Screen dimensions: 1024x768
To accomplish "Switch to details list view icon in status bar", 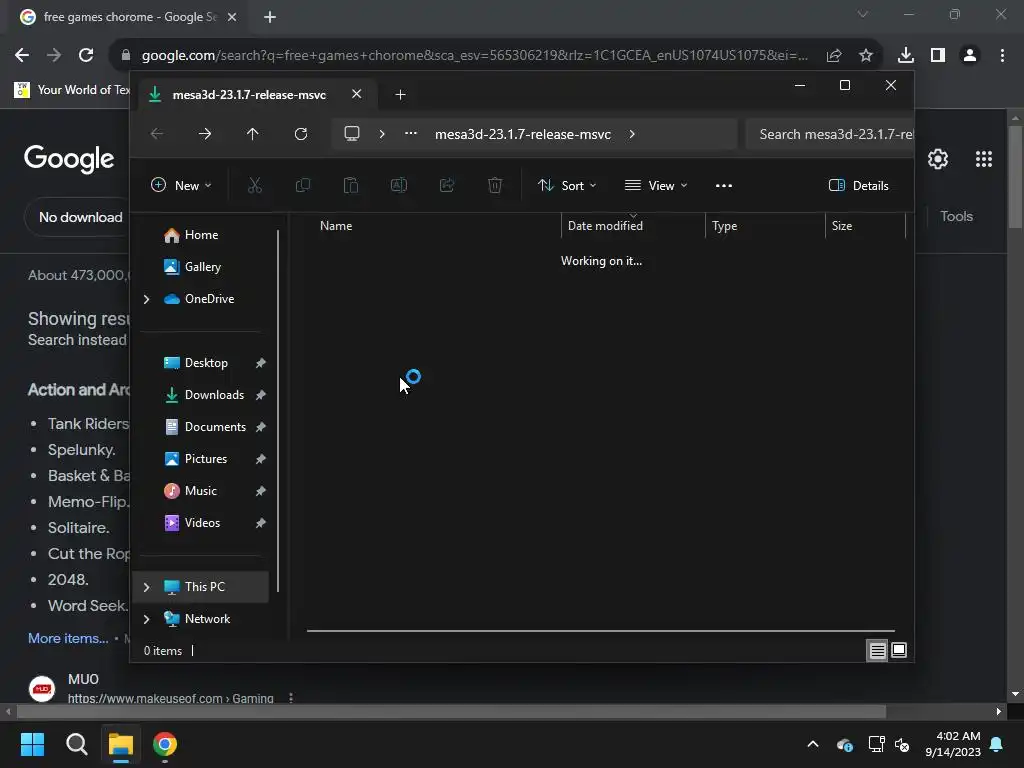I will click(x=877, y=650).
